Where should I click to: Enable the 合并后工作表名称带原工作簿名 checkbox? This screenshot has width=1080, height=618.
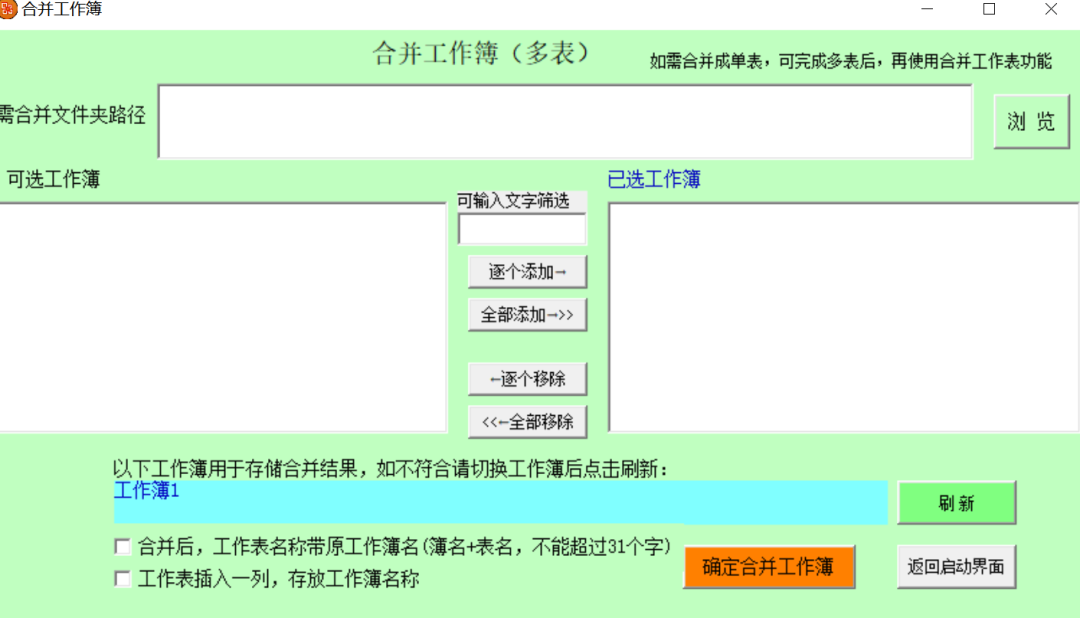(122, 546)
